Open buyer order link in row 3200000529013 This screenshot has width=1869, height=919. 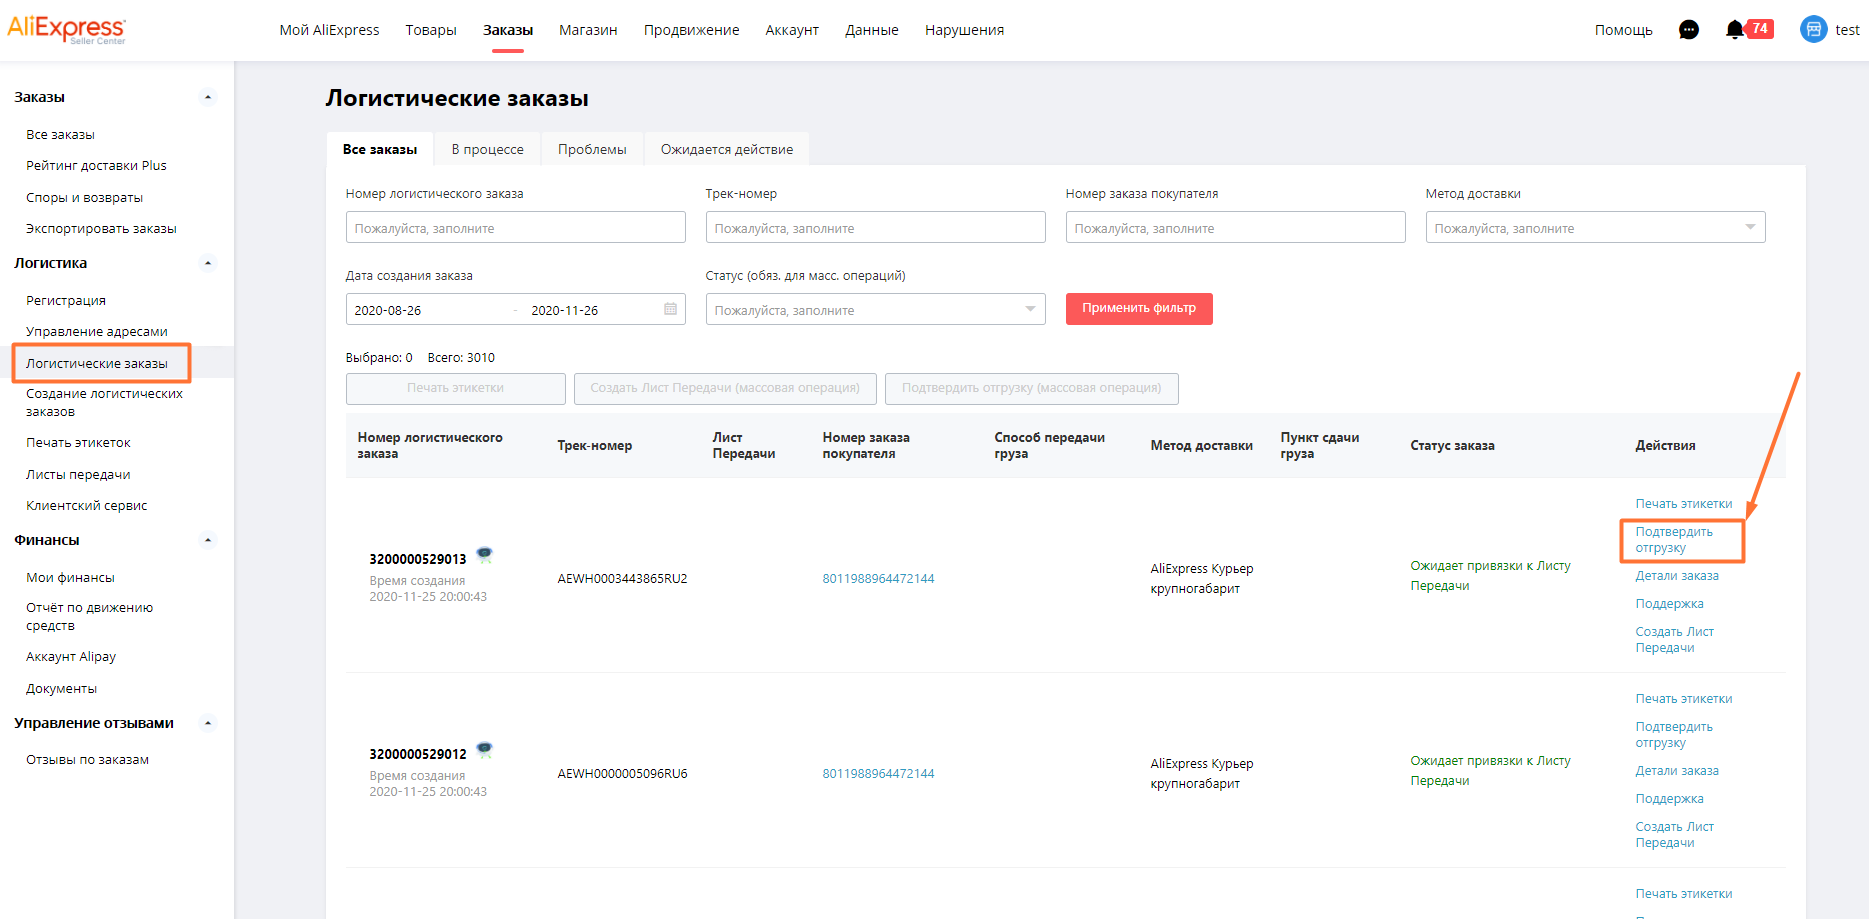(x=878, y=578)
